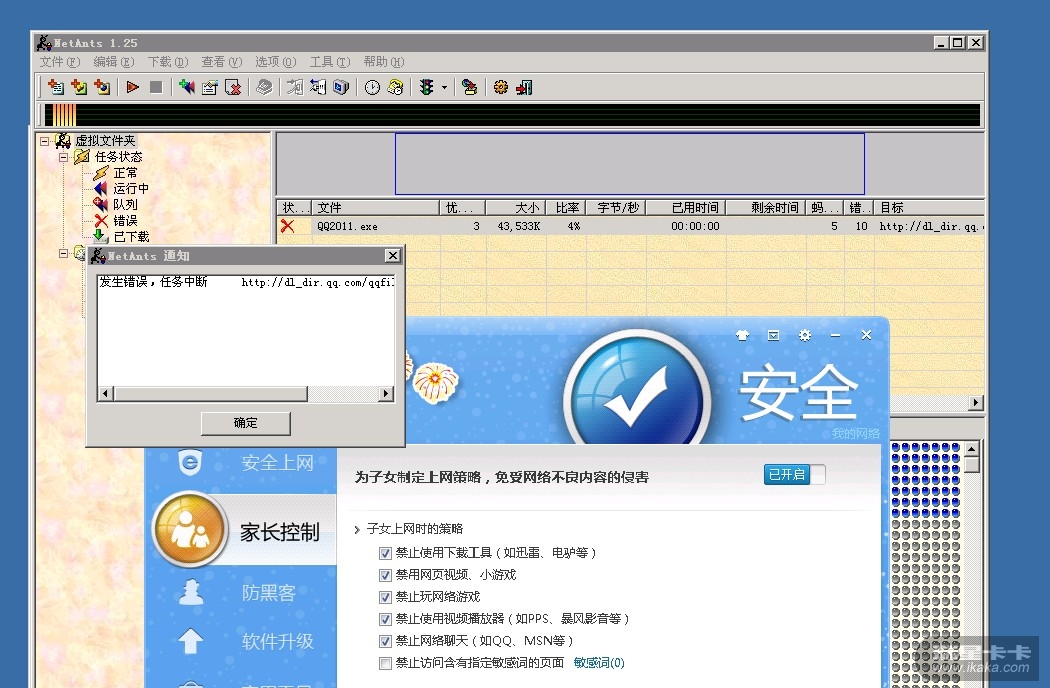1050x688 pixels.
Task: Open options with the gear toolbar icon
Action: click(501, 87)
